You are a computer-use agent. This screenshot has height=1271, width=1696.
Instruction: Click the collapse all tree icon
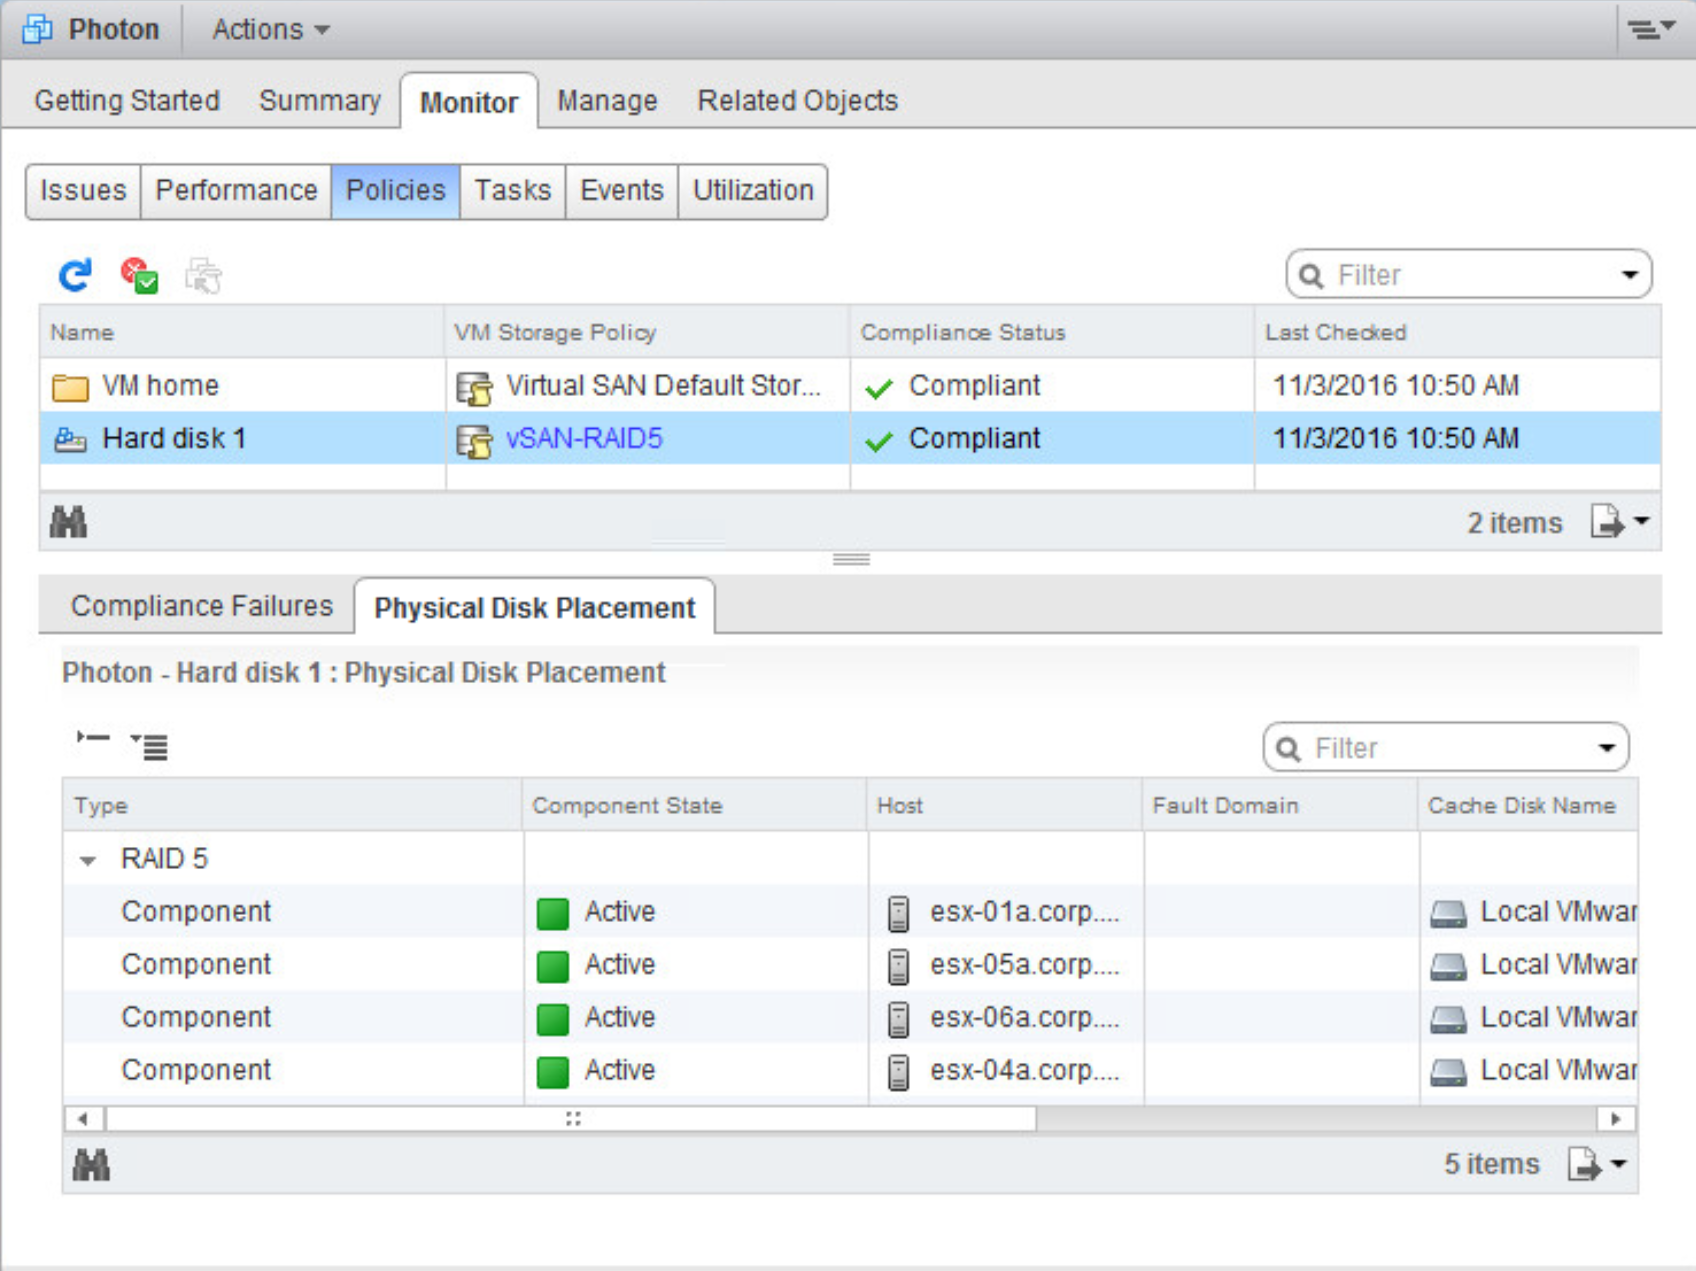point(93,740)
